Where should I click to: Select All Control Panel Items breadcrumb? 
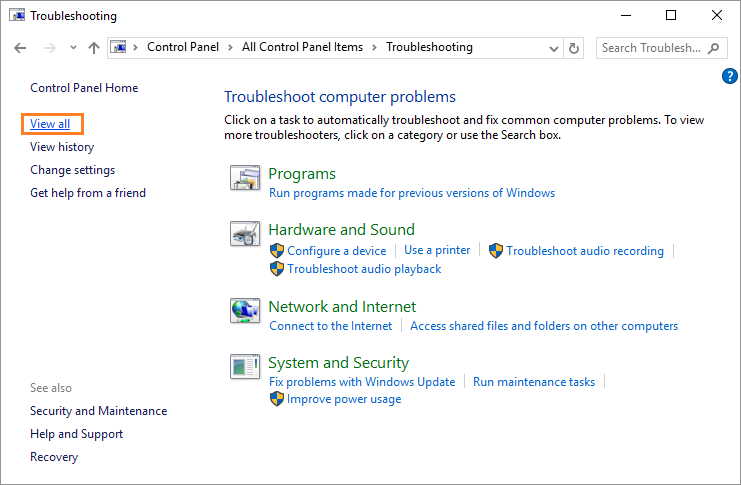click(302, 47)
